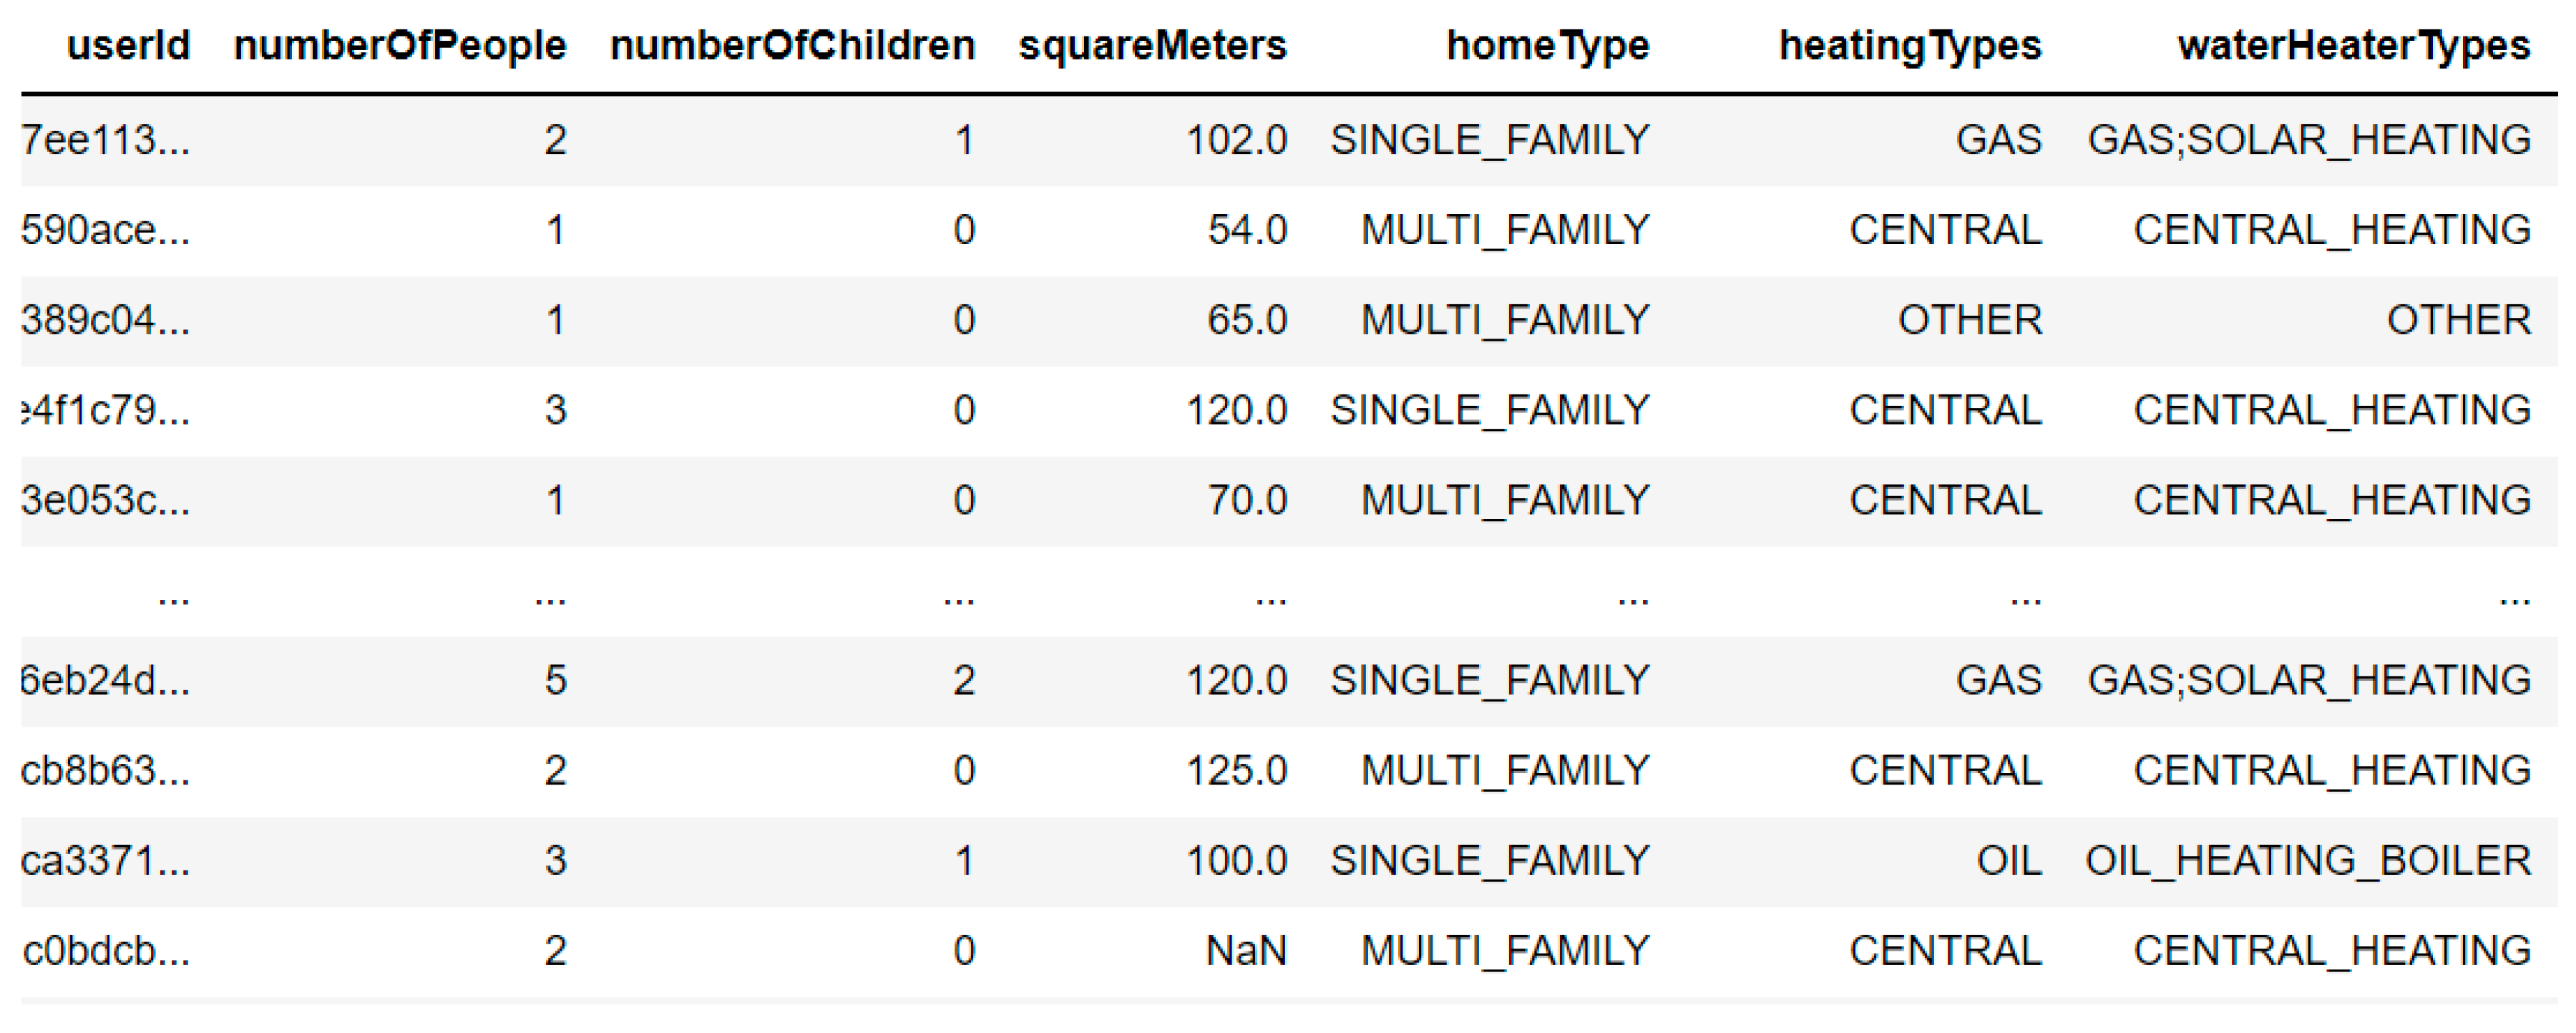
Task: Select the squareMeters value 125.0
Action: pos(1236,770)
